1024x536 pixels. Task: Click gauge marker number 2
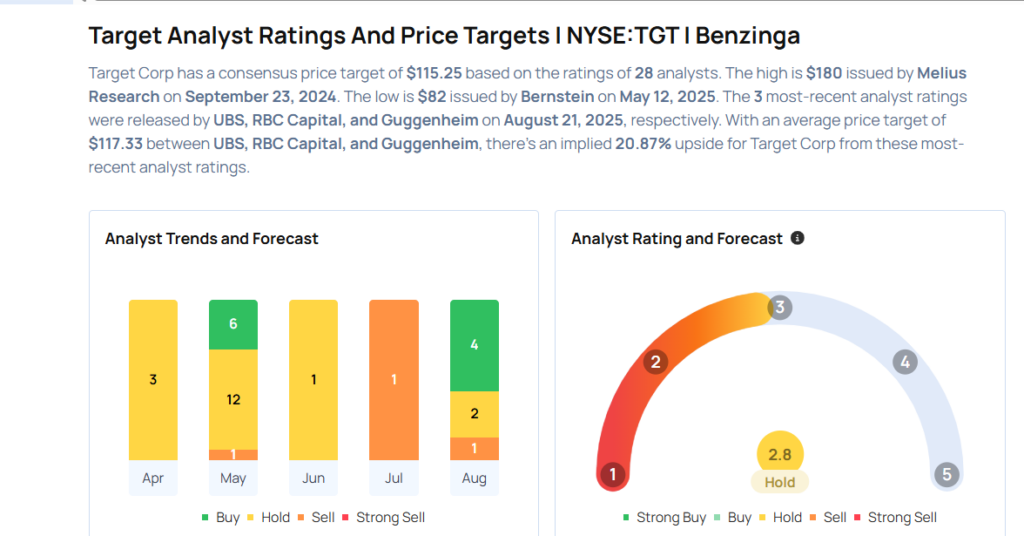656,362
